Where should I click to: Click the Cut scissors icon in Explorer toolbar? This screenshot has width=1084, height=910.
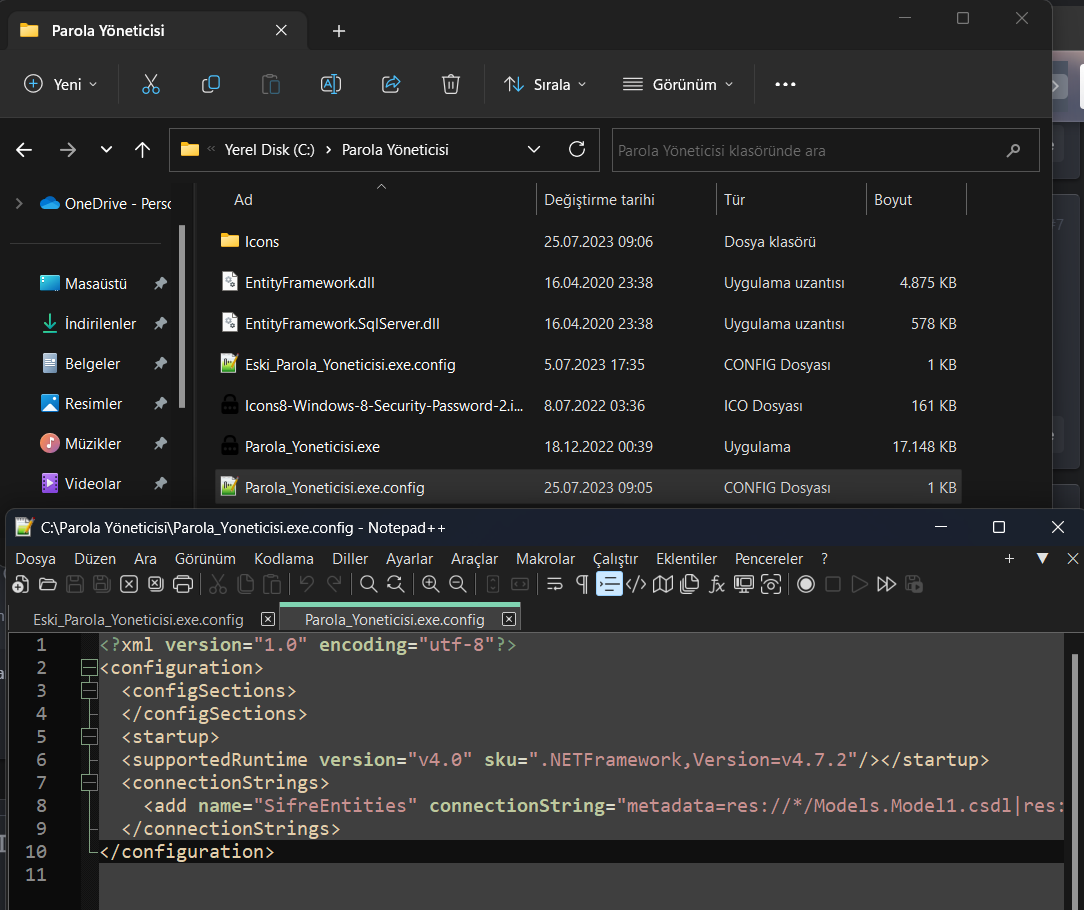pyautogui.click(x=151, y=84)
